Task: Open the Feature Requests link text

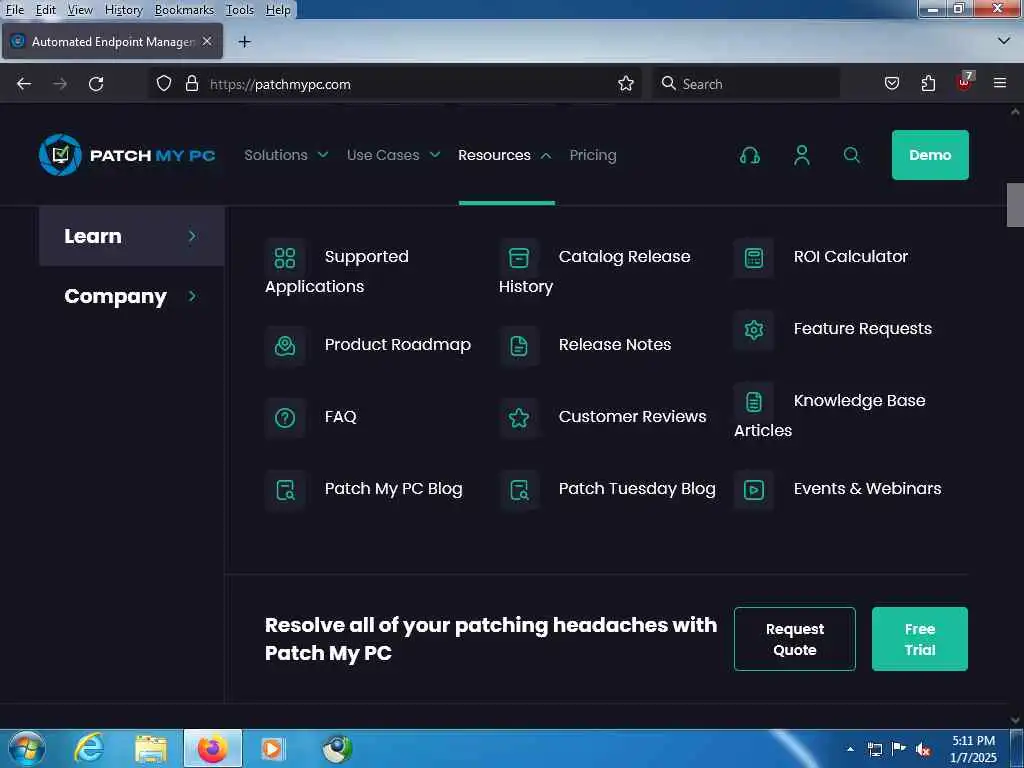Action: [863, 328]
